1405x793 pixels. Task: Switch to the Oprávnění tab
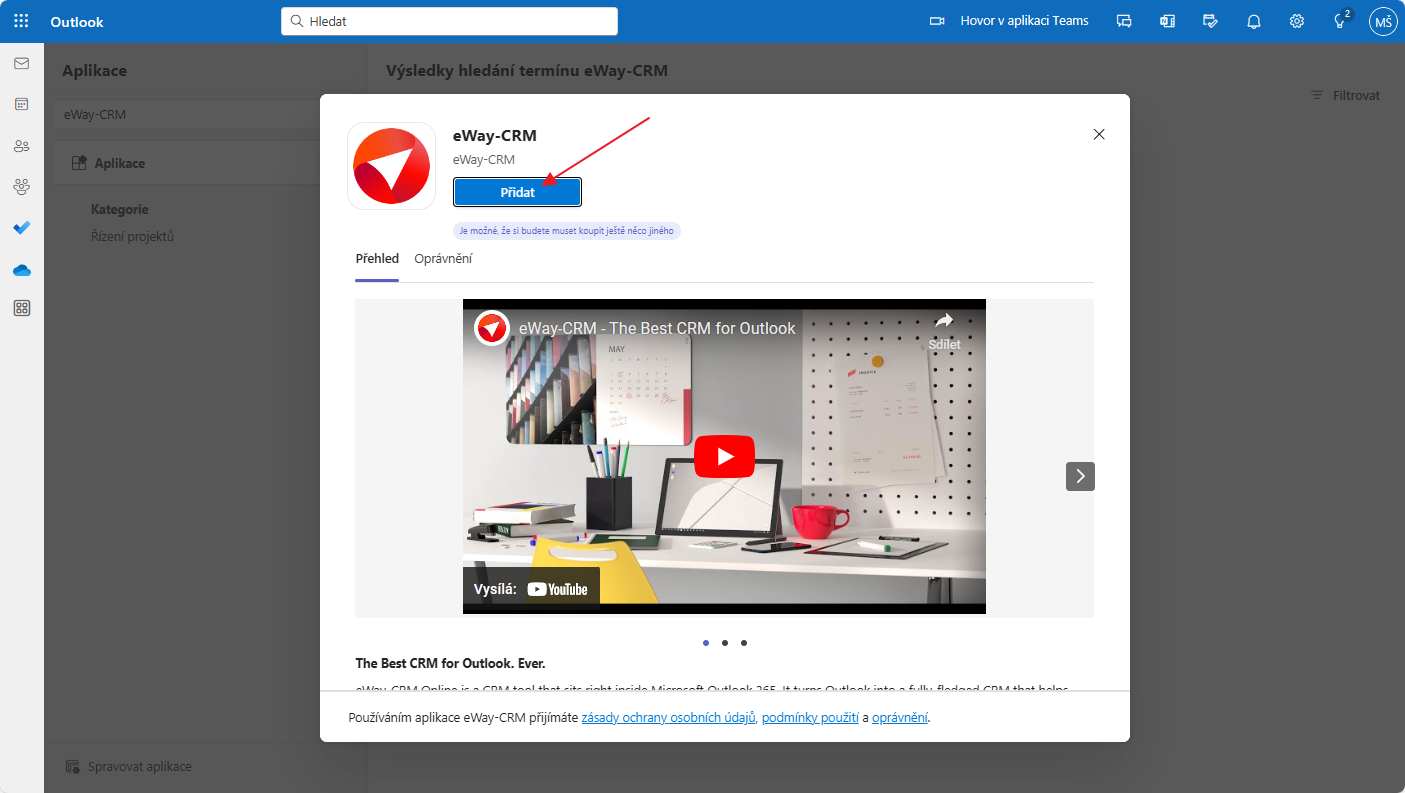443,258
